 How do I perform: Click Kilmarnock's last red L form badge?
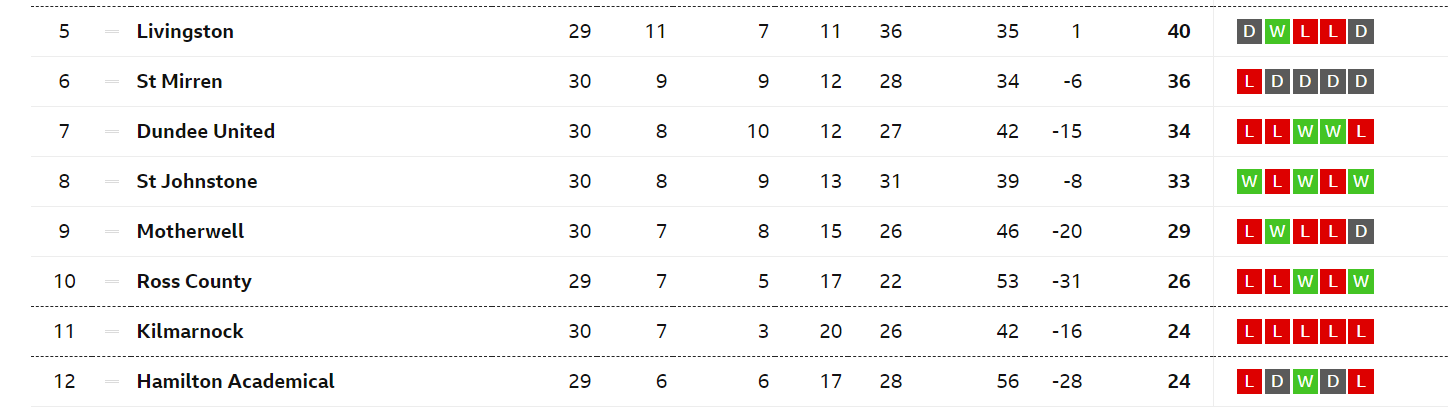pos(1360,331)
